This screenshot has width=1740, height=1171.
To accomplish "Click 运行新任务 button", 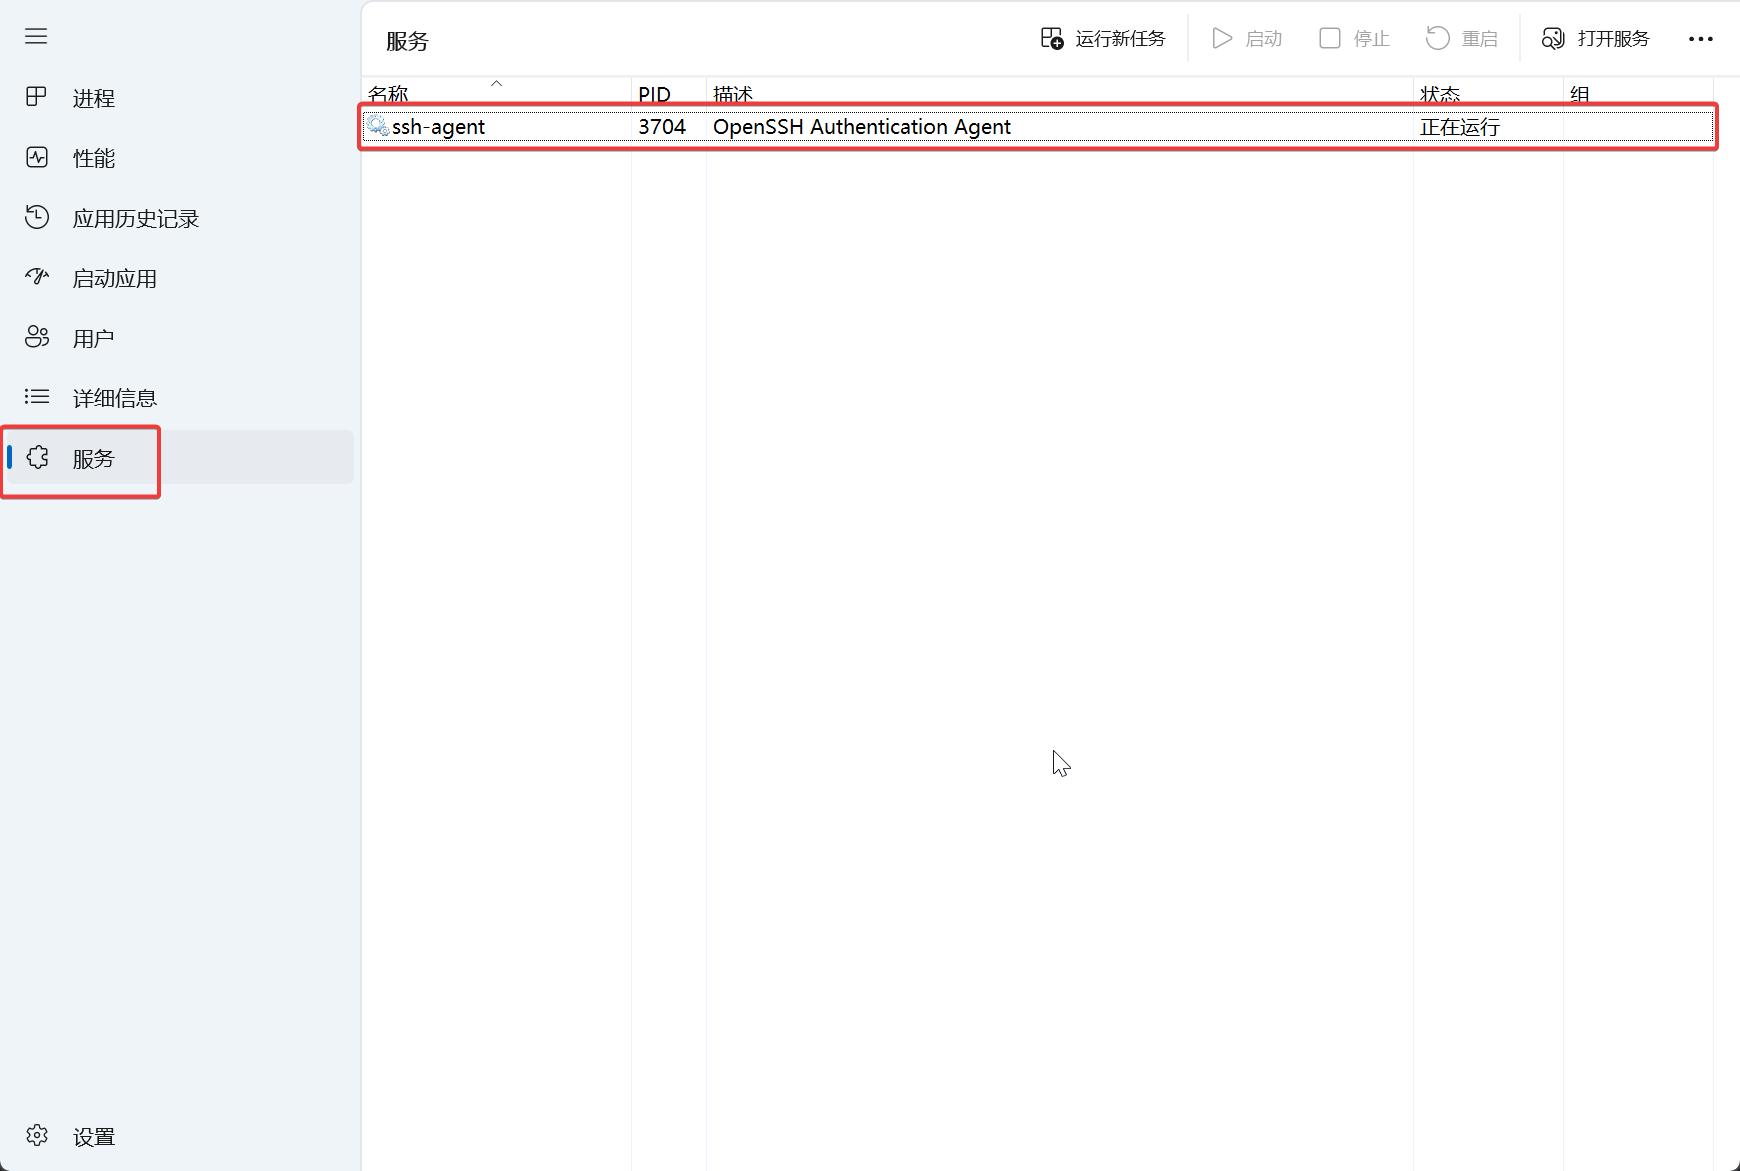I will coord(1103,39).
